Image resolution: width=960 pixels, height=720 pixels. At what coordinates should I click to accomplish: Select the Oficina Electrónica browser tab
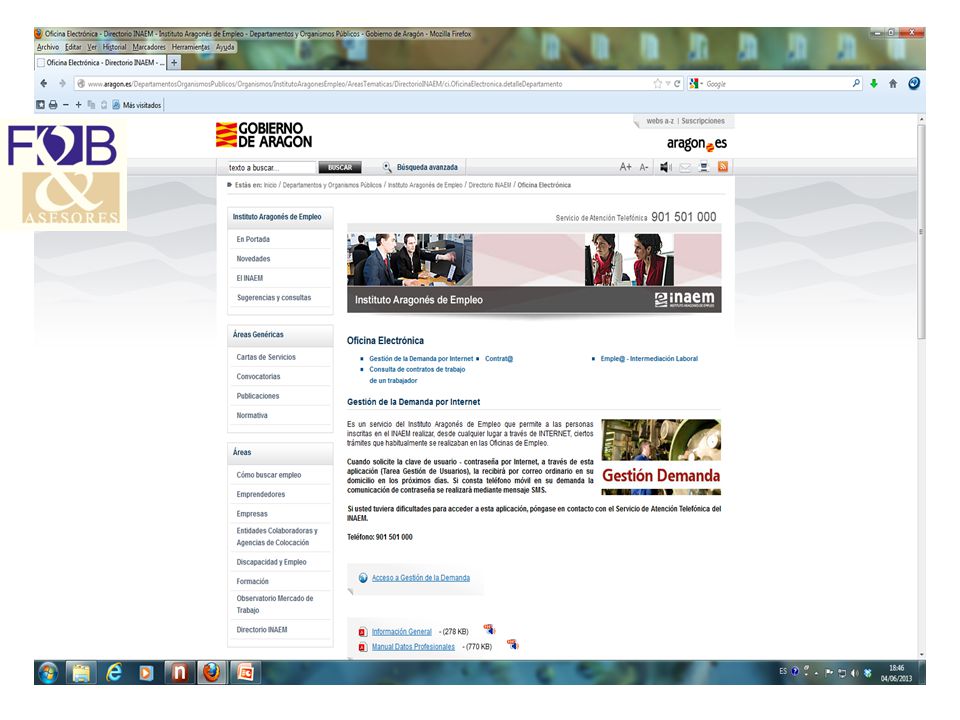click(x=100, y=62)
